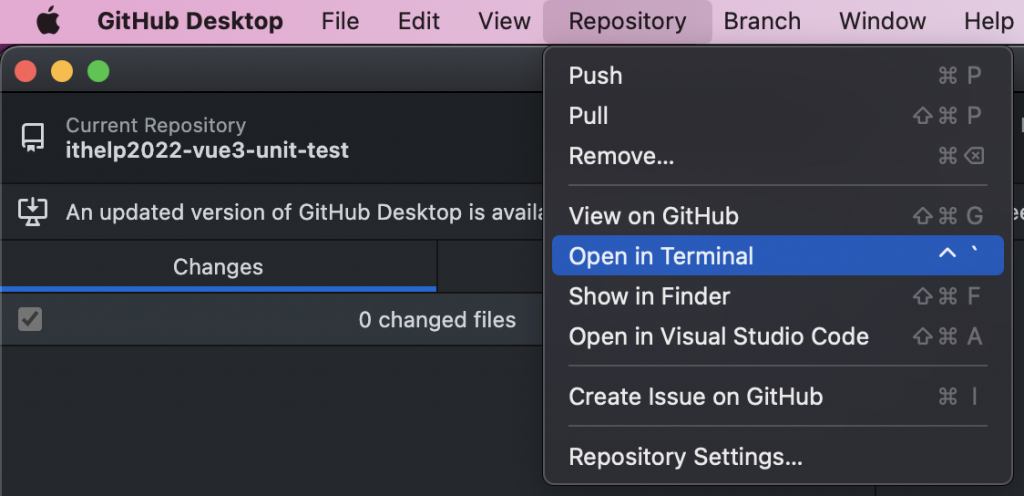Toggle the all changed files checkbox
This screenshot has width=1024, height=496.
tap(30, 320)
